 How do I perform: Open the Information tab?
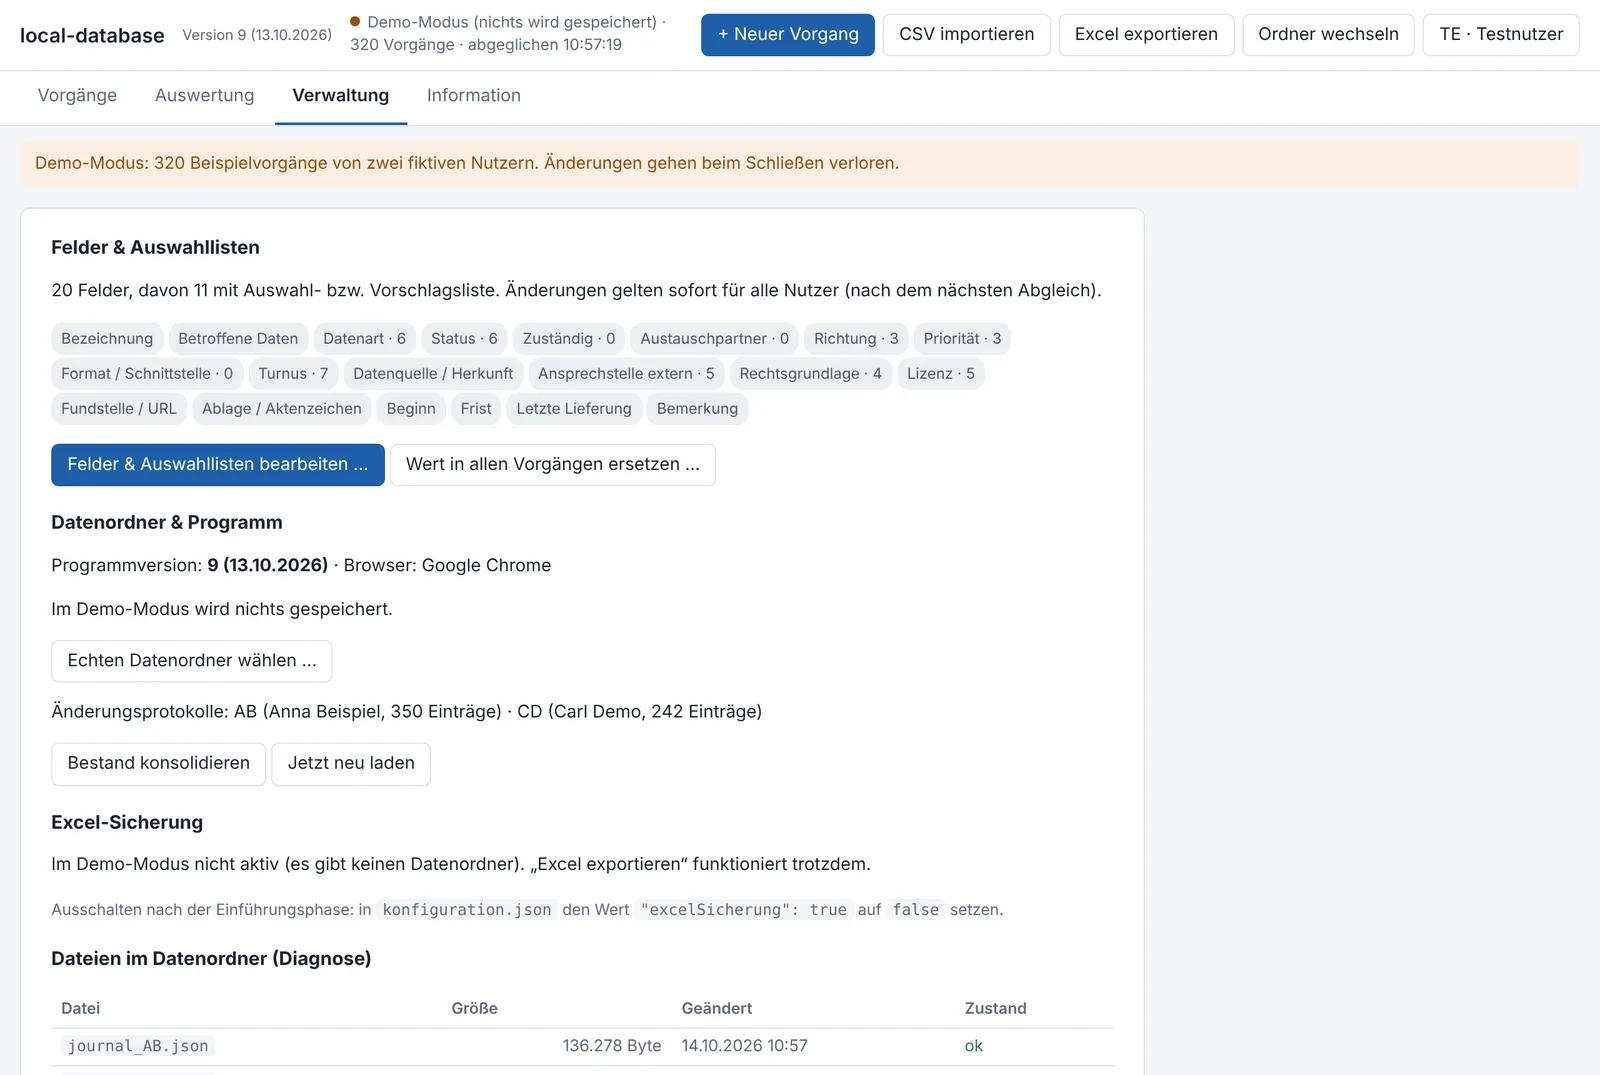pos(474,96)
